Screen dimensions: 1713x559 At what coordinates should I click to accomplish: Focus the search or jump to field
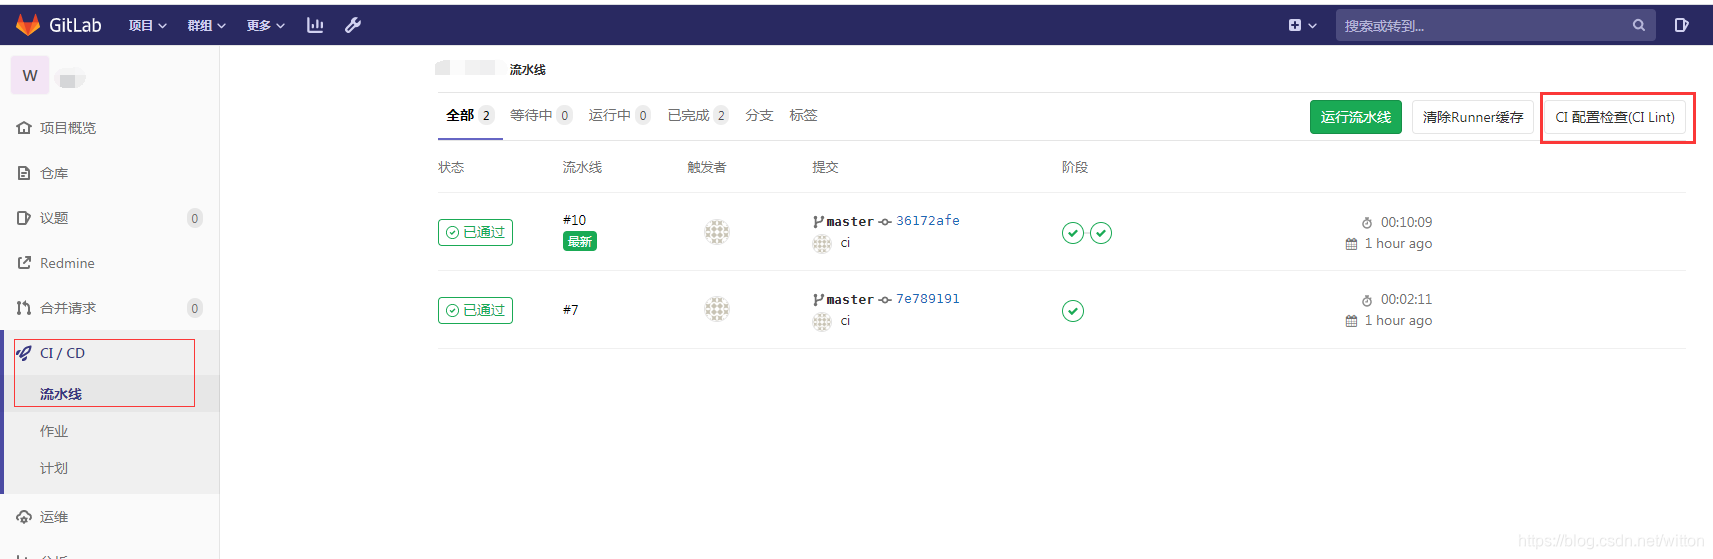click(x=1495, y=25)
